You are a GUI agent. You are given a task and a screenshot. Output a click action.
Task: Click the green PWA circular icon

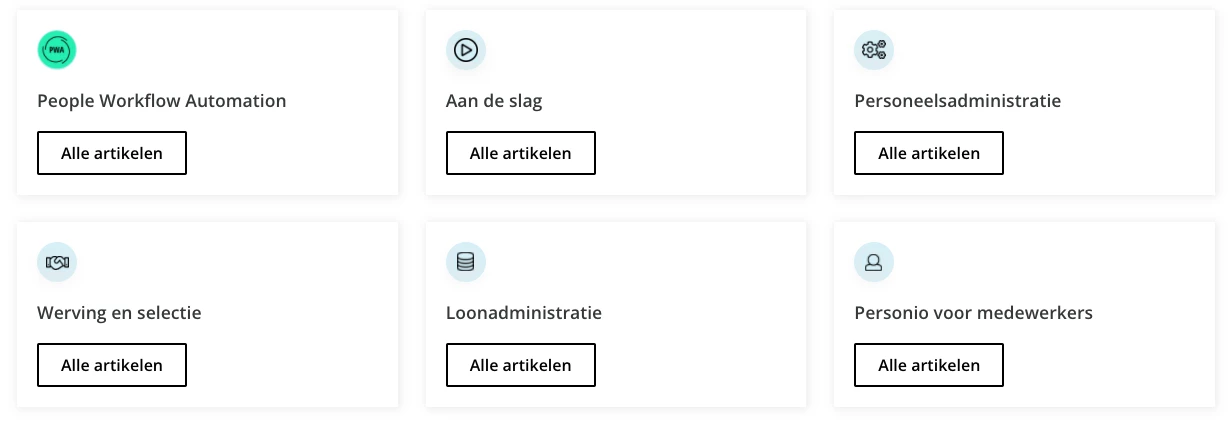point(57,50)
